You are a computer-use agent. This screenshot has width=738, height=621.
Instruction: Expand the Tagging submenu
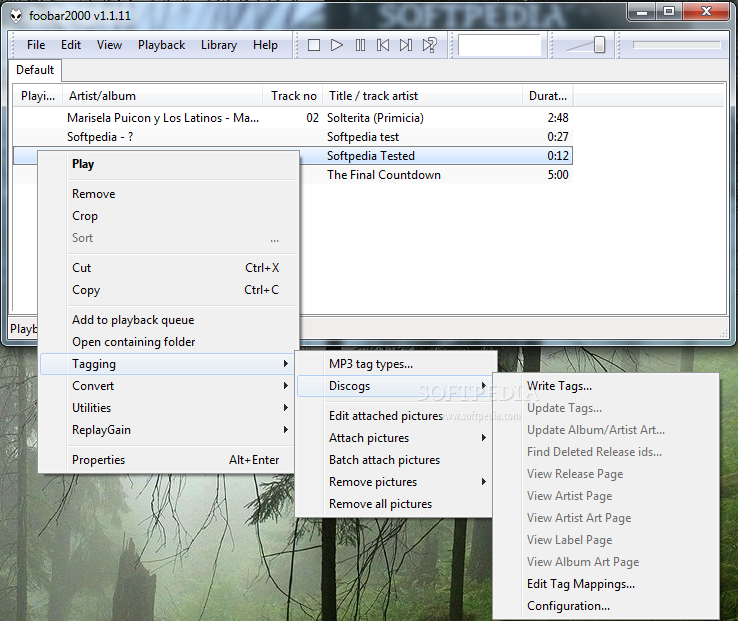167,364
